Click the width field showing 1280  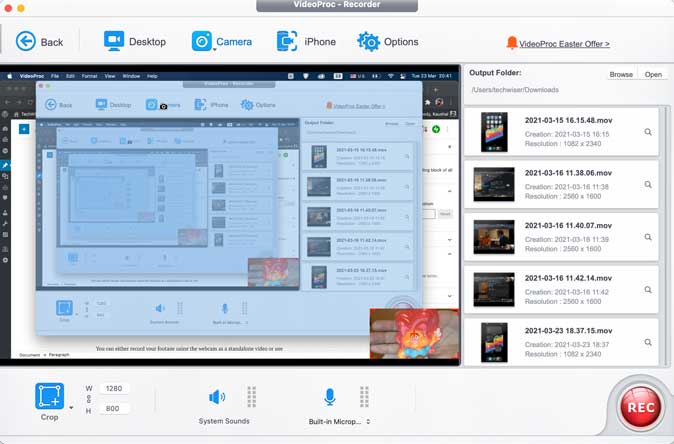point(114,388)
